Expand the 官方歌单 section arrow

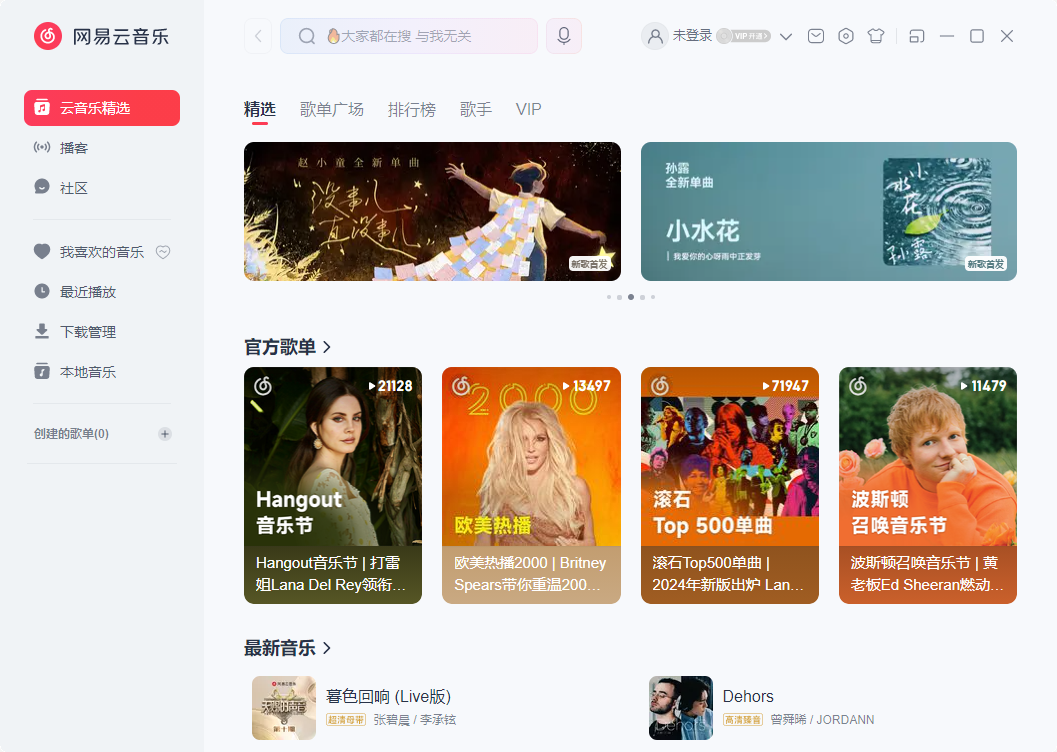[x=327, y=347]
